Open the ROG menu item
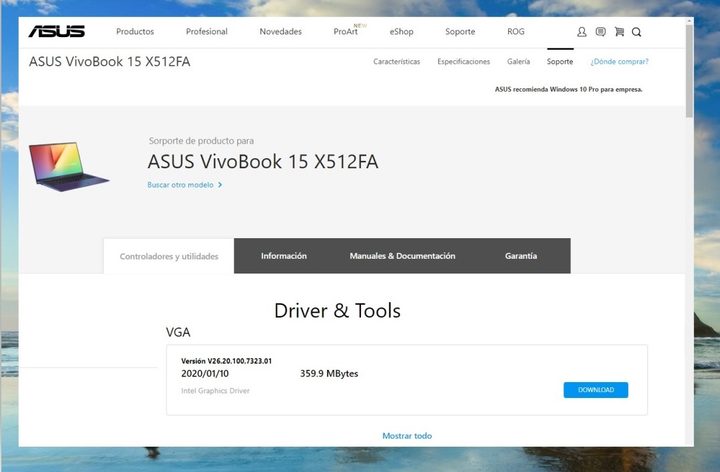The image size is (720, 472). (515, 32)
